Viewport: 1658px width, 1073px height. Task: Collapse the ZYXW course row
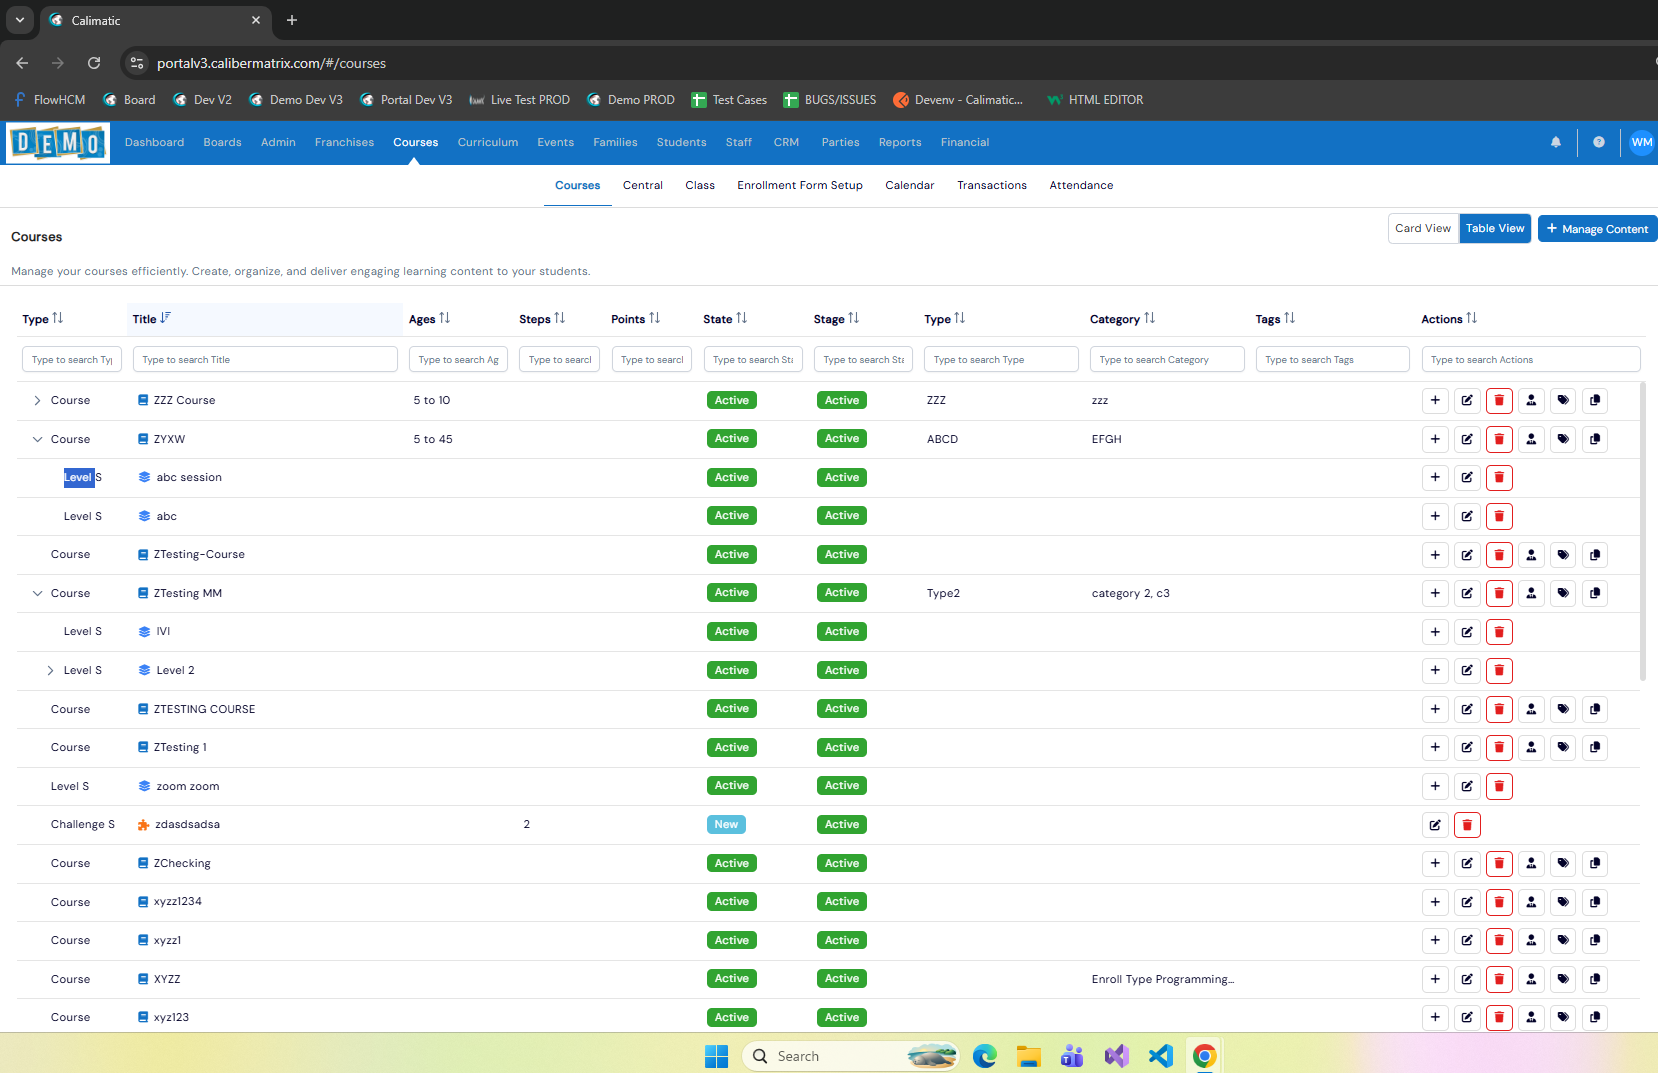coord(37,439)
